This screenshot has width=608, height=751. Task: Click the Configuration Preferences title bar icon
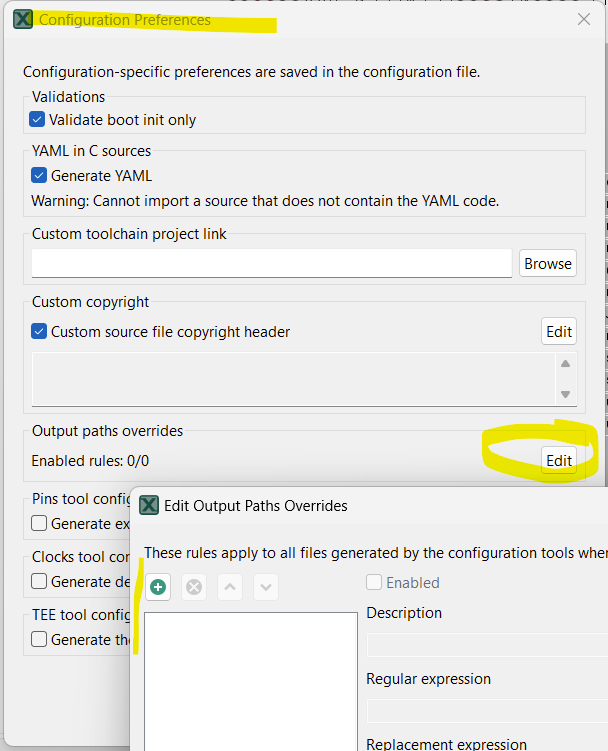[23, 19]
